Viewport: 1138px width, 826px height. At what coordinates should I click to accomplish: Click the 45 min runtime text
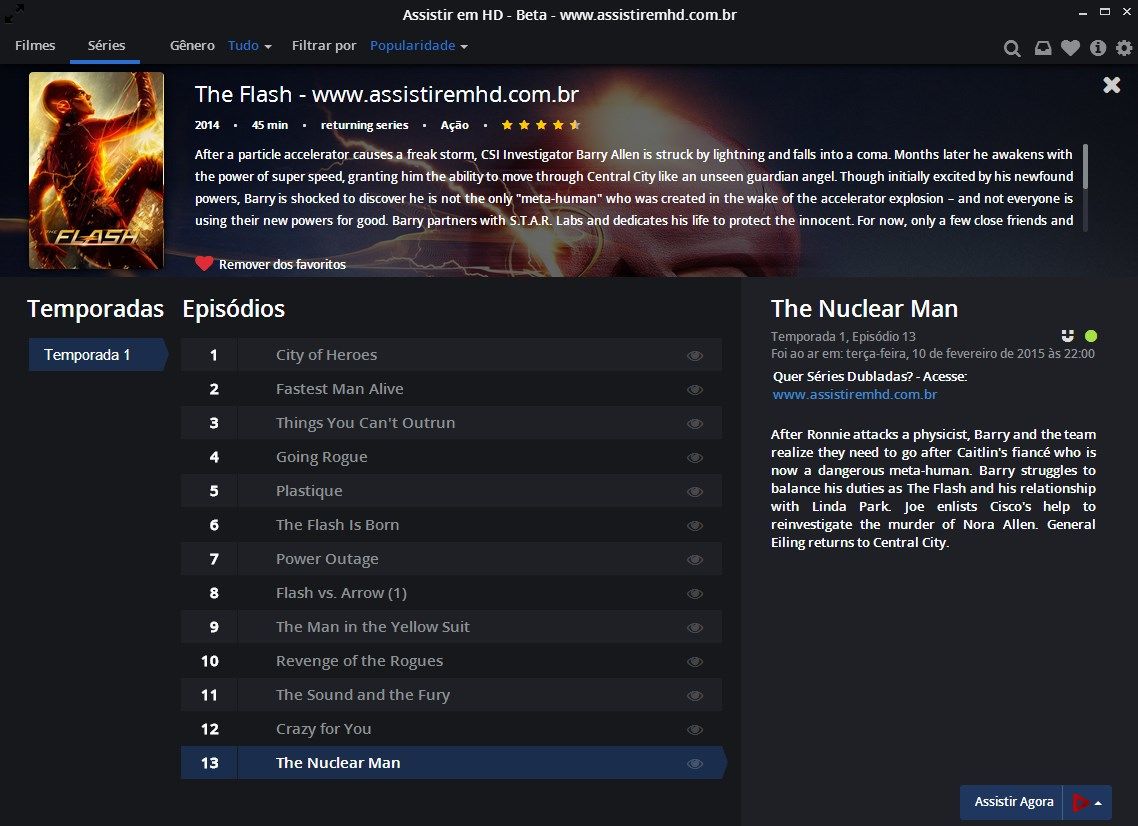click(270, 125)
